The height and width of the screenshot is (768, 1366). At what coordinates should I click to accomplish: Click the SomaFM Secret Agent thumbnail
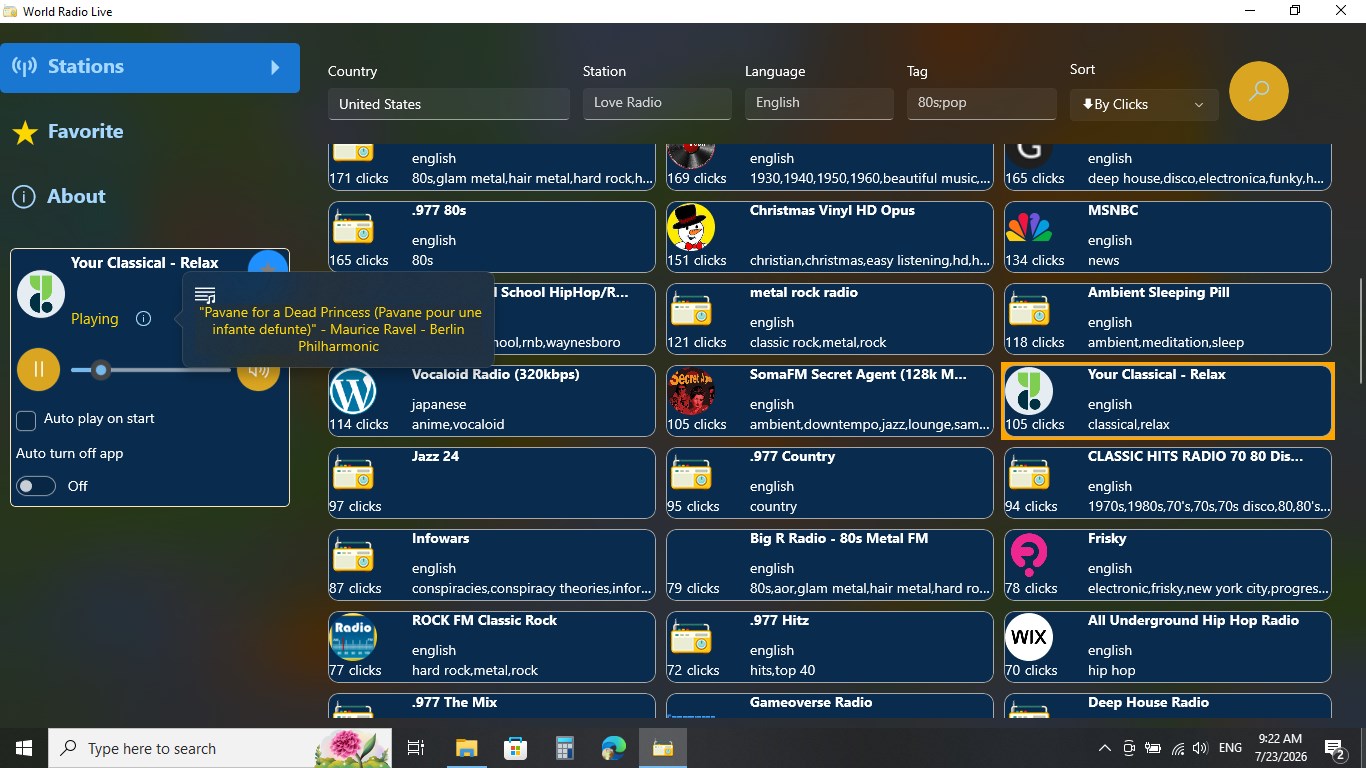click(691, 392)
